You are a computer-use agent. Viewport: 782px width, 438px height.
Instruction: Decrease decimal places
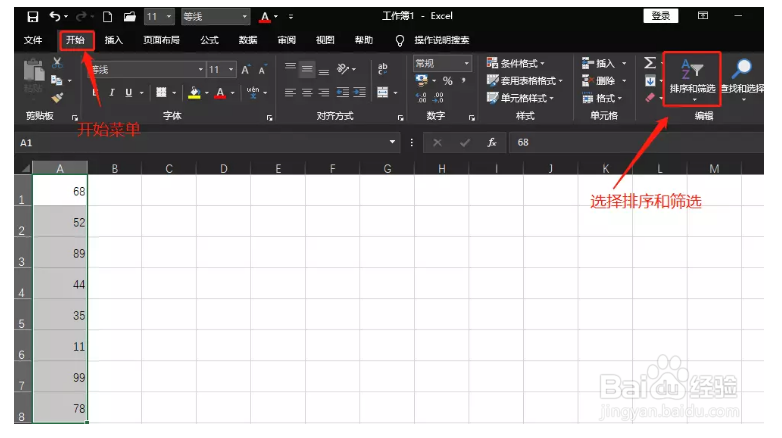(x=438, y=97)
